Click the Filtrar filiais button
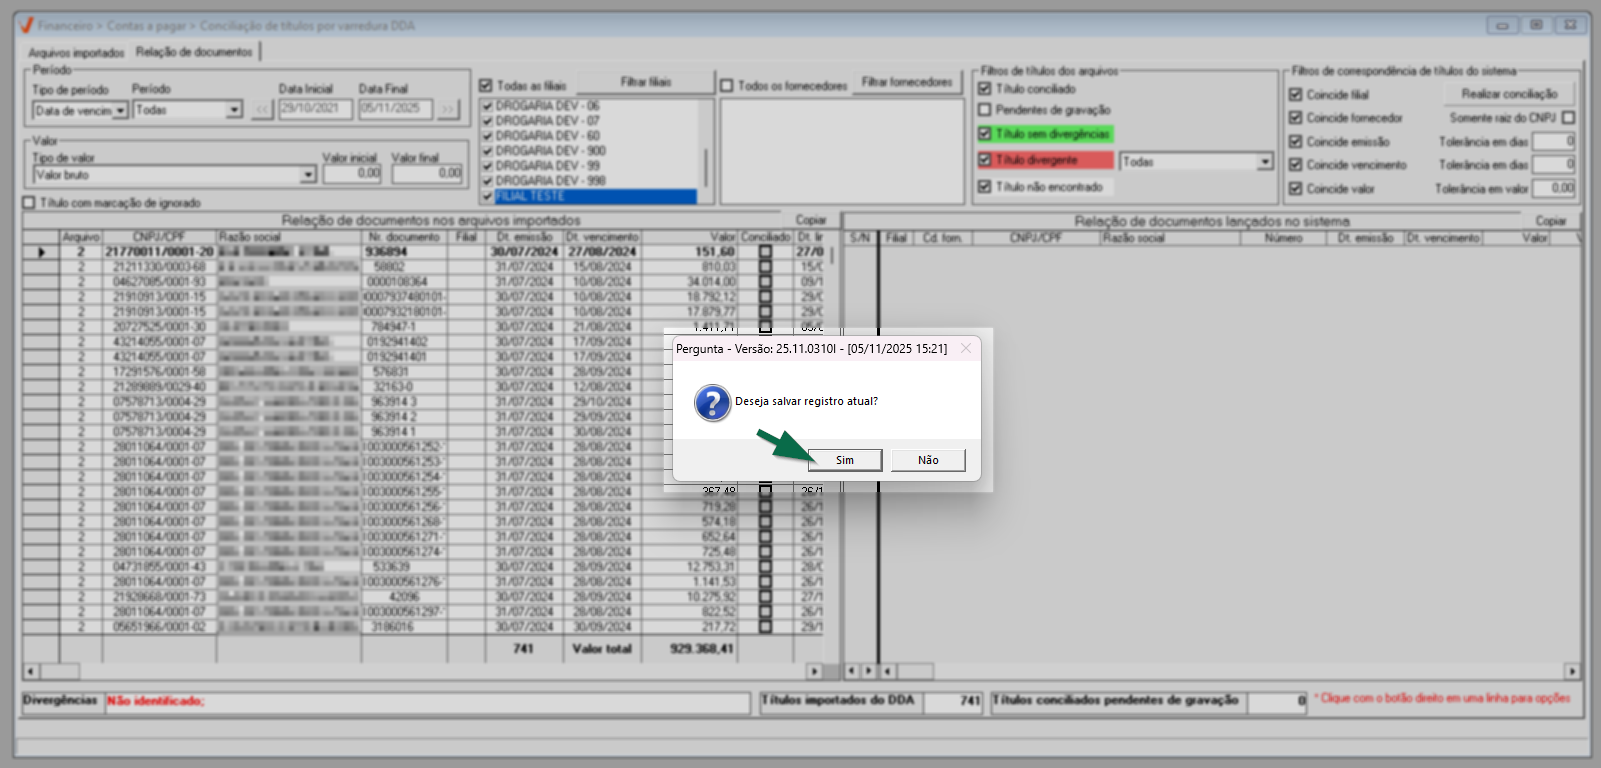 point(646,82)
